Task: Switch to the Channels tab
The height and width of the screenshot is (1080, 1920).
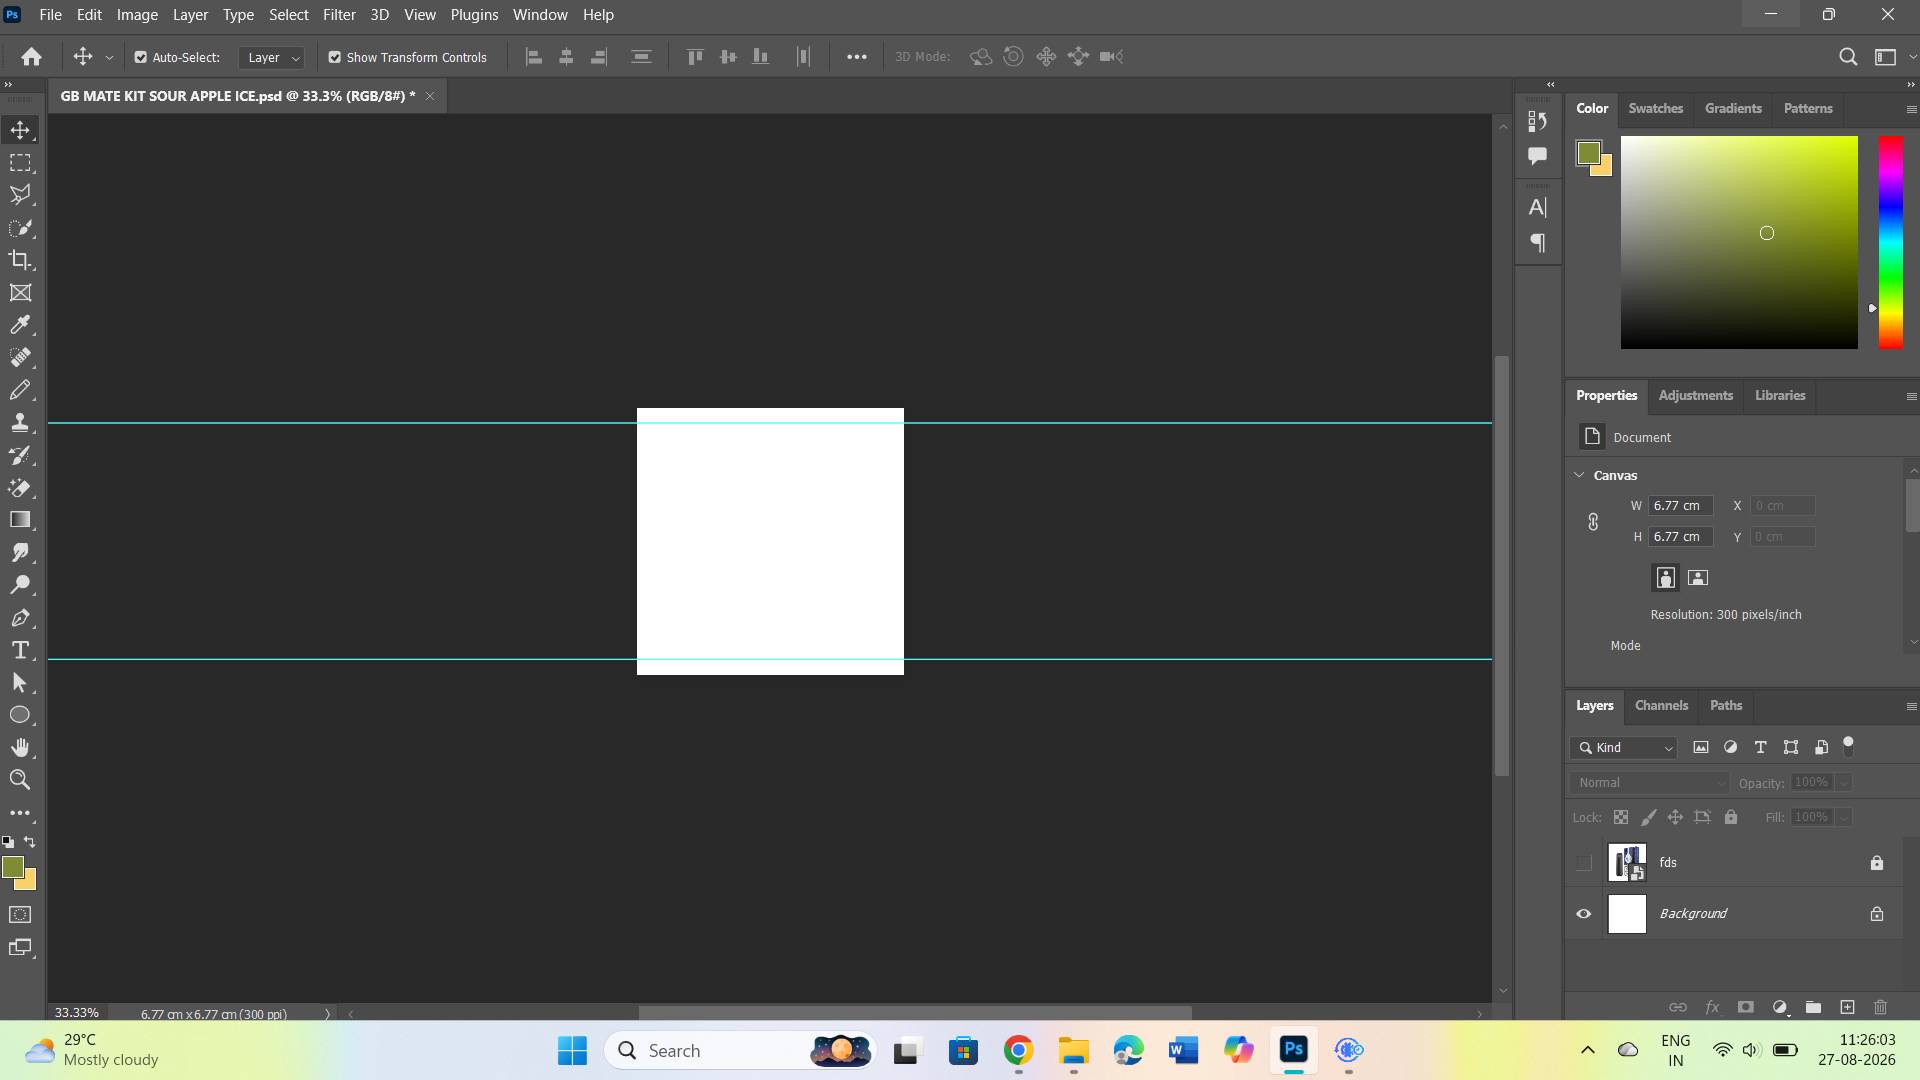Action: [1661, 706]
